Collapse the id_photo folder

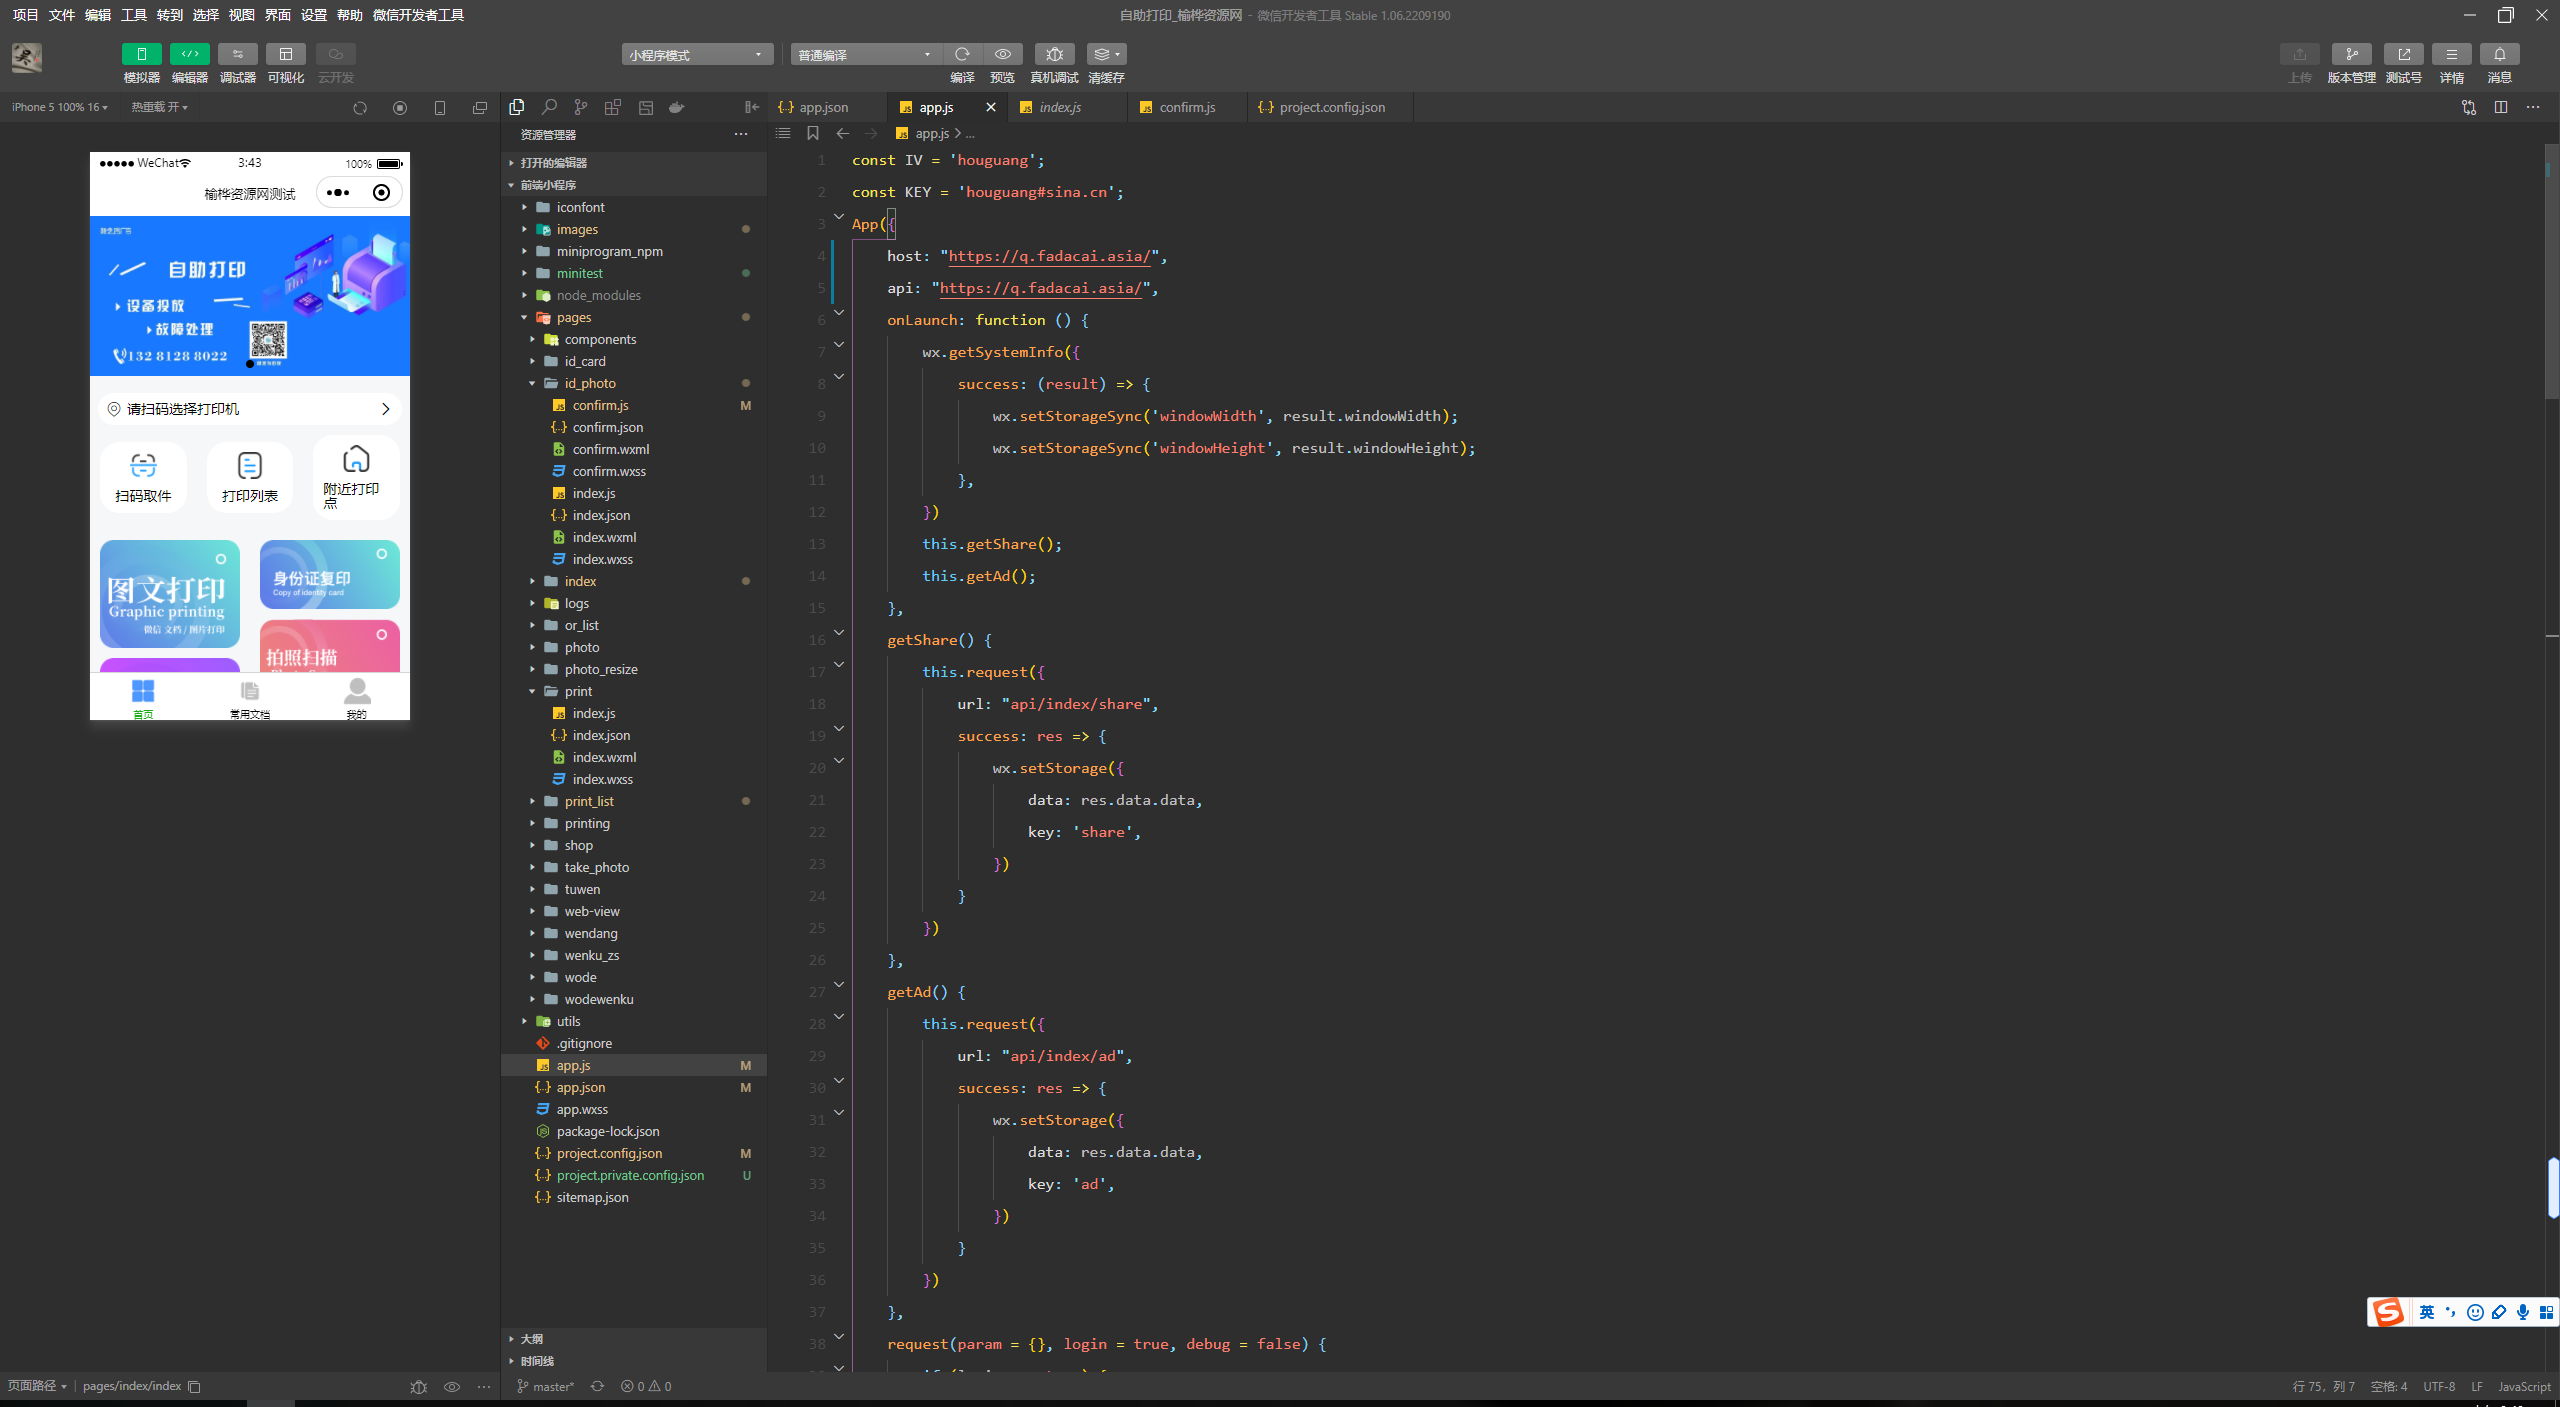pyautogui.click(x=634, y=383)
